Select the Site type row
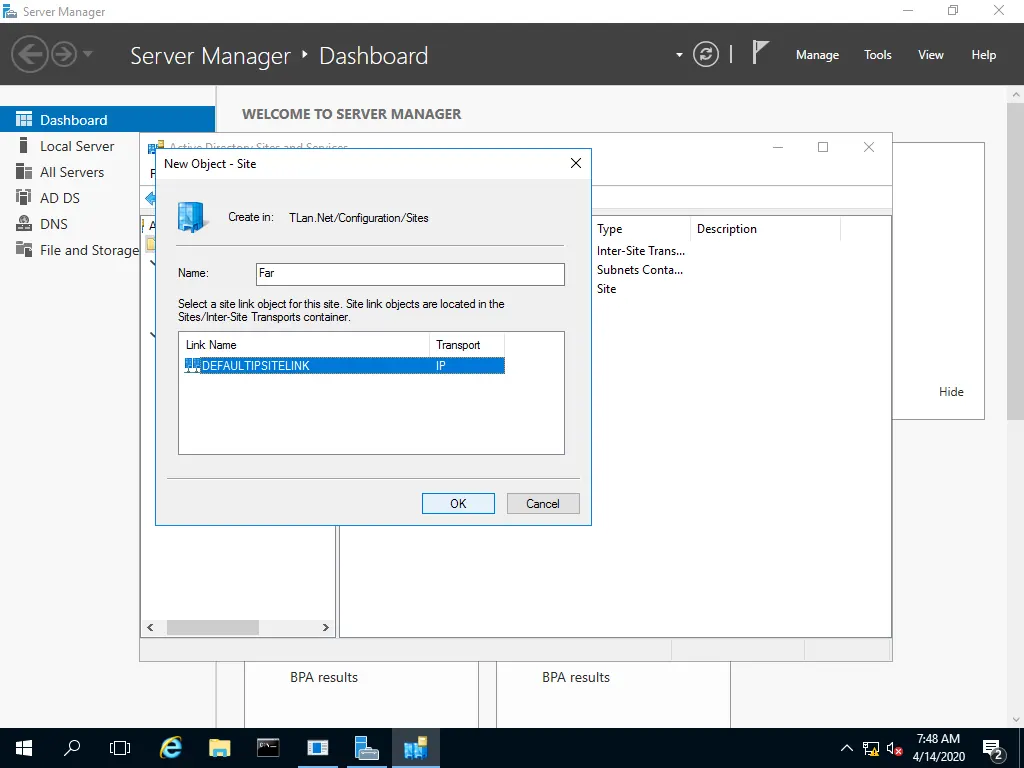 (606, 289)
